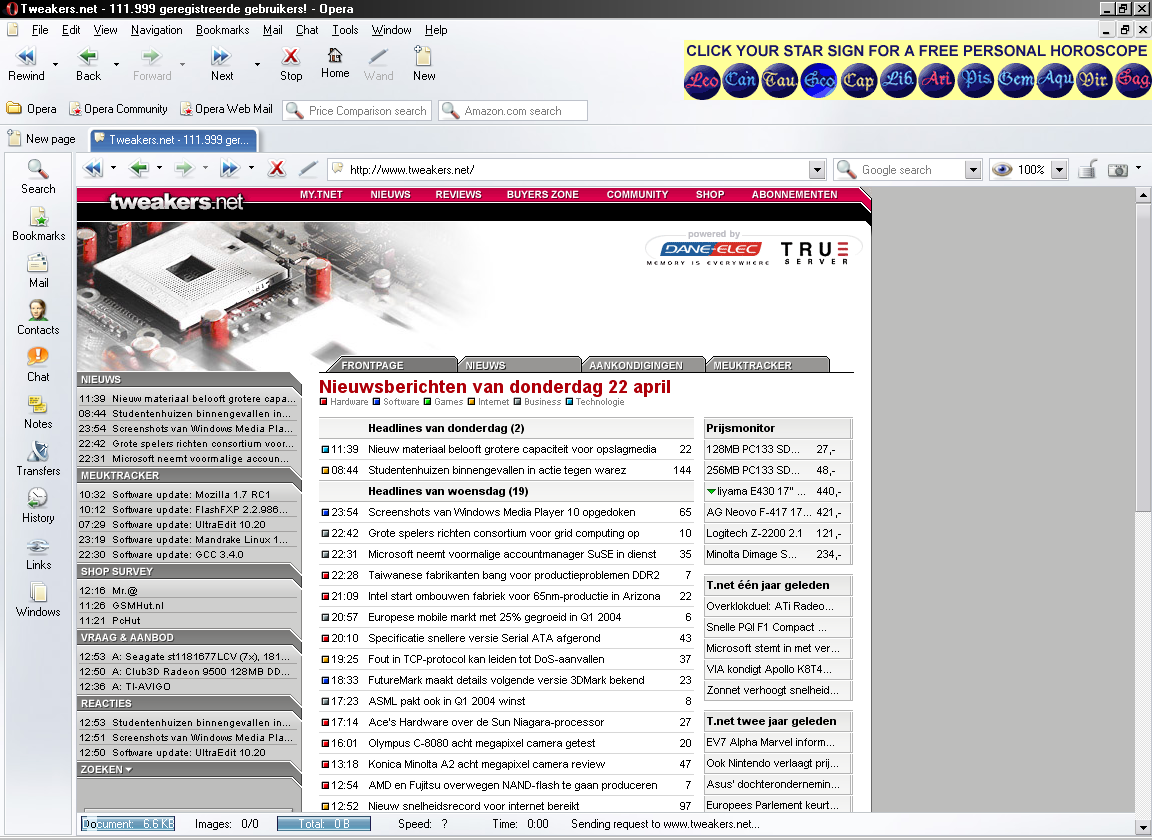
Task: Open the 100% zoom level dropdown
Action: tap(1059, 170)
